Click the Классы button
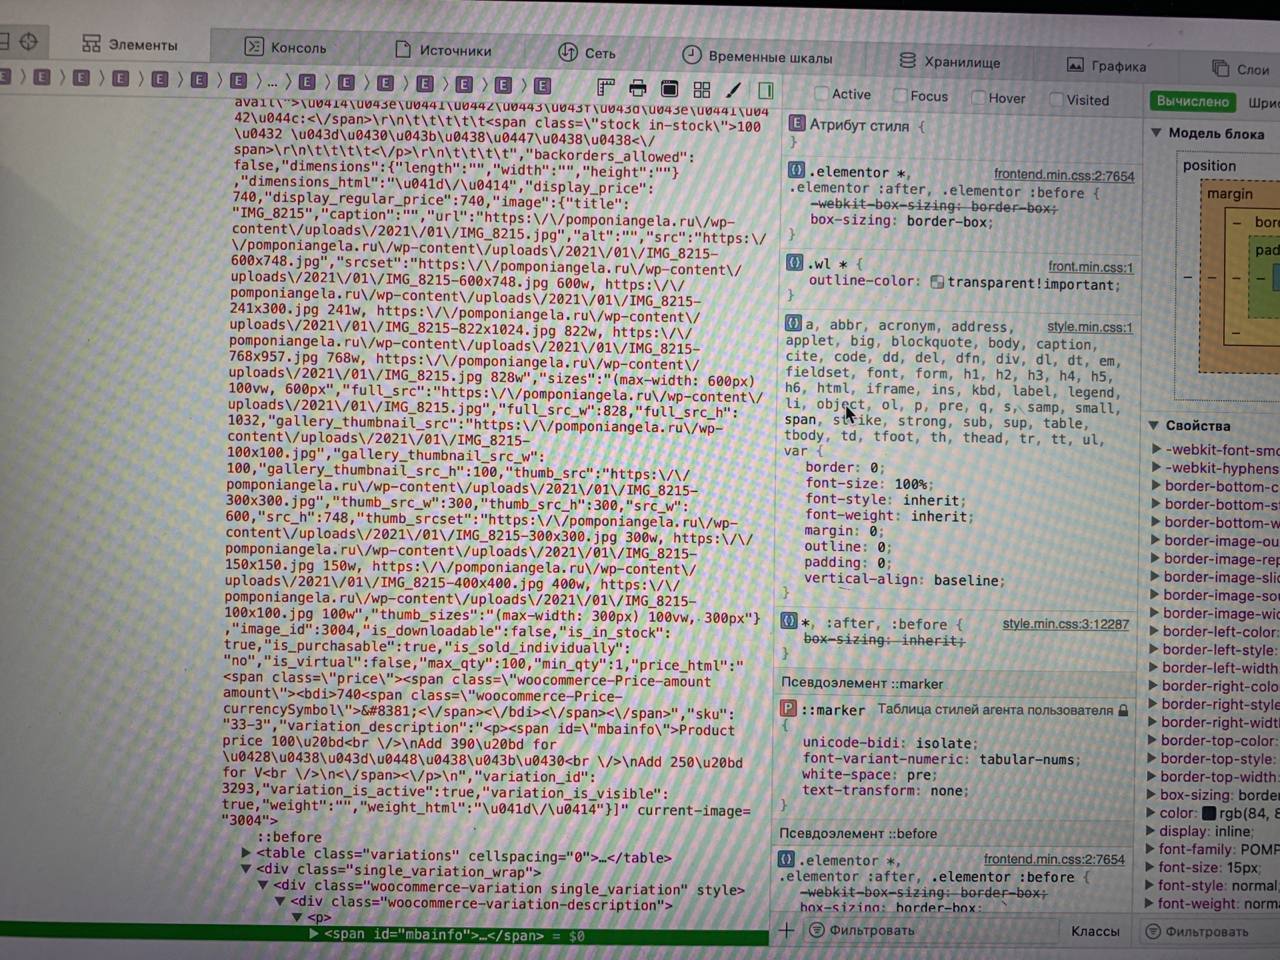The width and height of the screenshot is (1280, 960). [x=1096, y=931]
